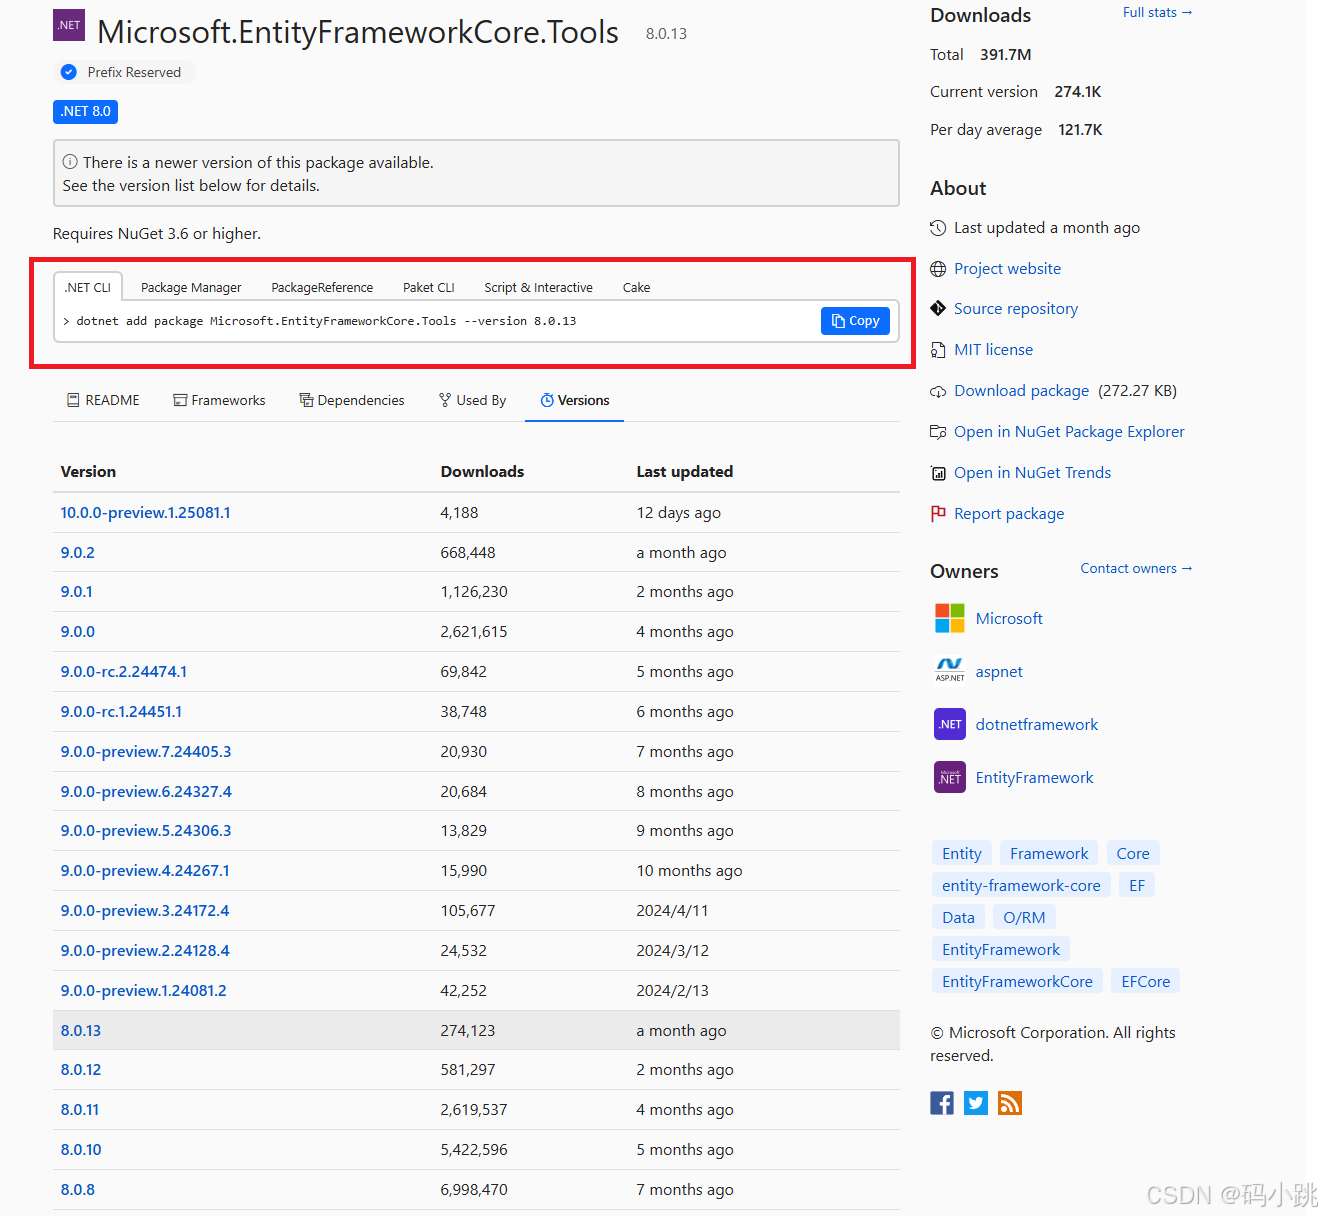Switch to PackageReference tab

click(322, 287)
